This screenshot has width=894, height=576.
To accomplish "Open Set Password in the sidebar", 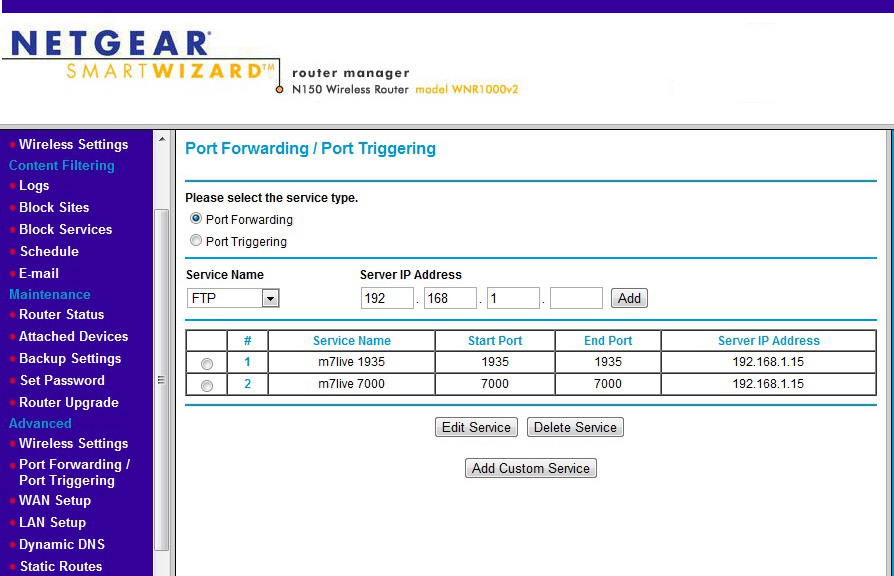I will [x=62, y=380].
